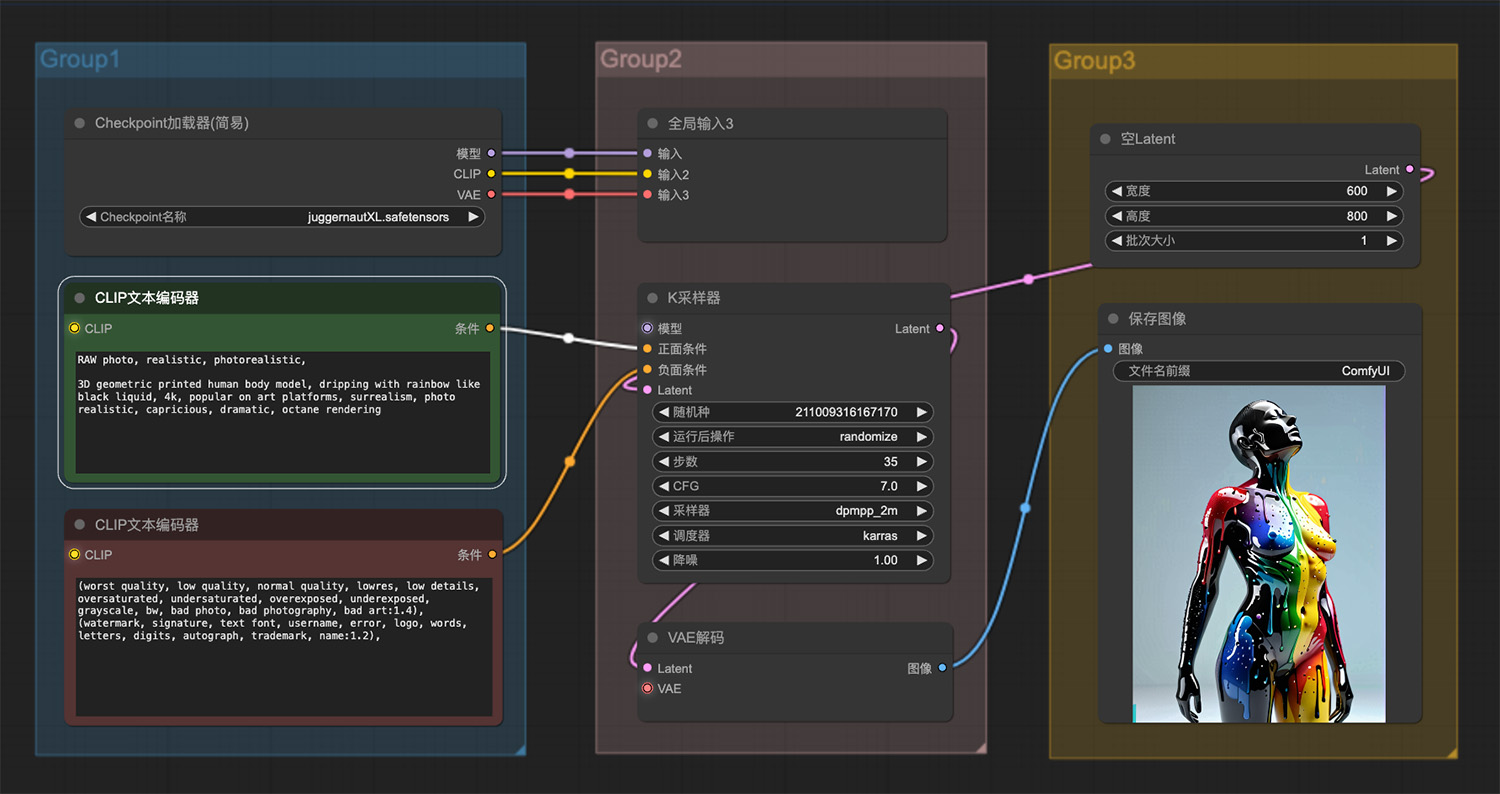The image size is (1500, 794).
Task: Click the 图像 input port on 保存图像
Action: click(x=1107, y=349)
